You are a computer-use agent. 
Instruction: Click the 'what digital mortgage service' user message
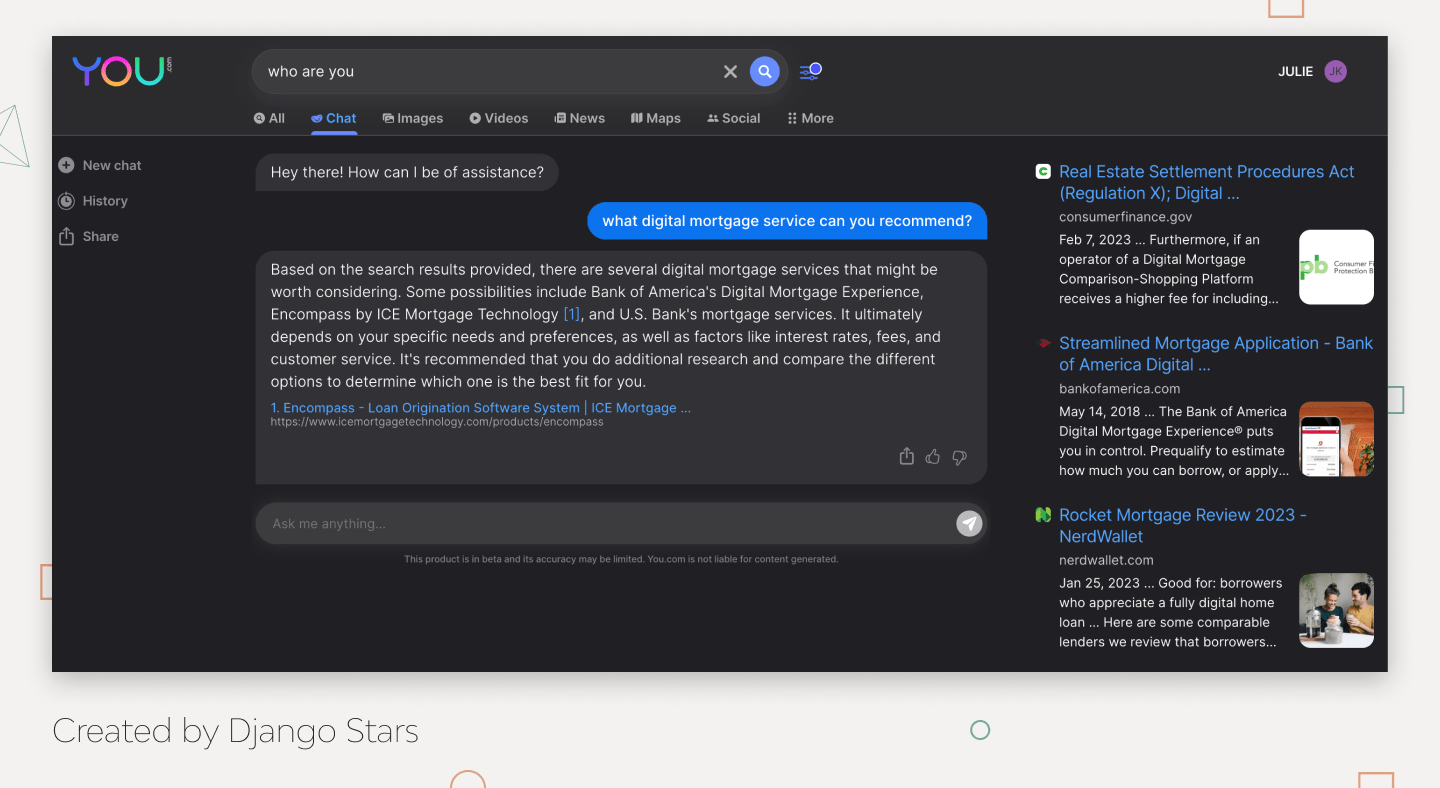click(x=787, y=221)
